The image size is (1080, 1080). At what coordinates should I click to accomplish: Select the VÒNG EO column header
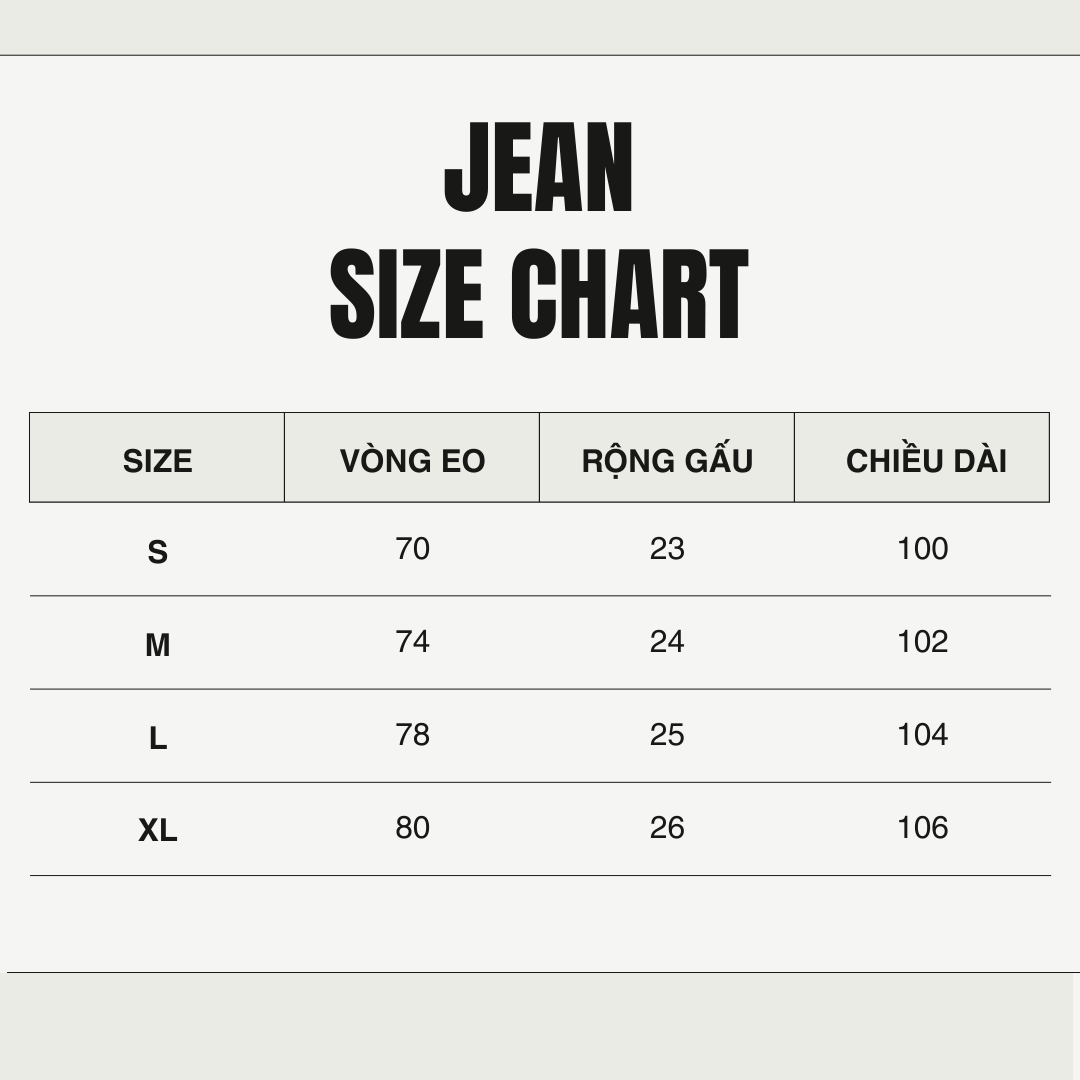412,457
